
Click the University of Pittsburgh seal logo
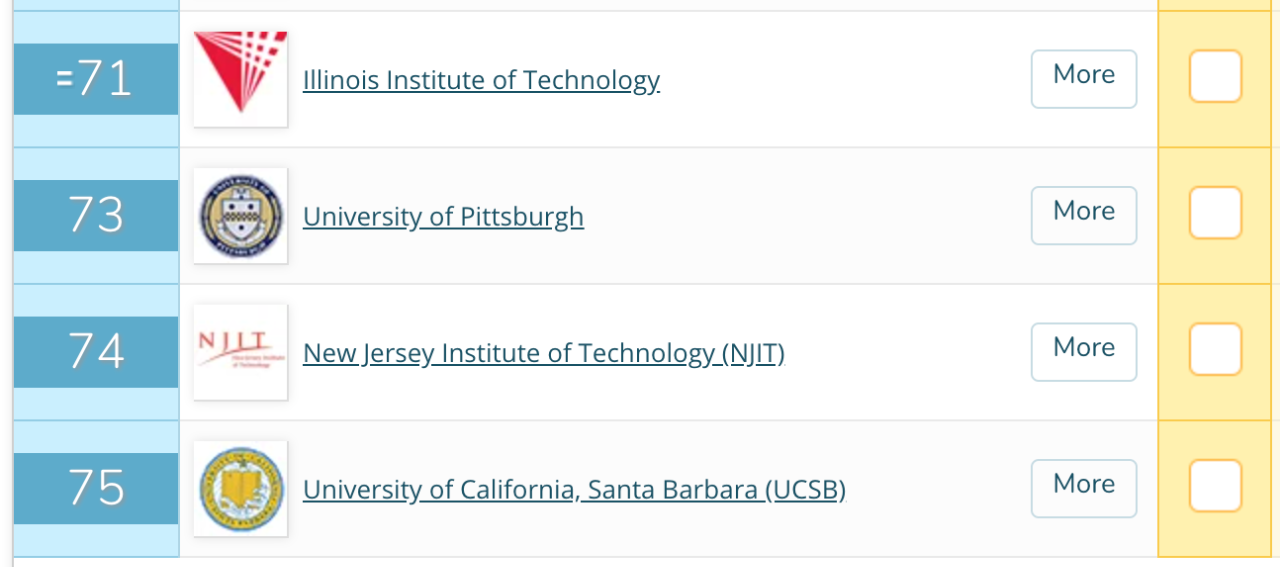point(240,216)
